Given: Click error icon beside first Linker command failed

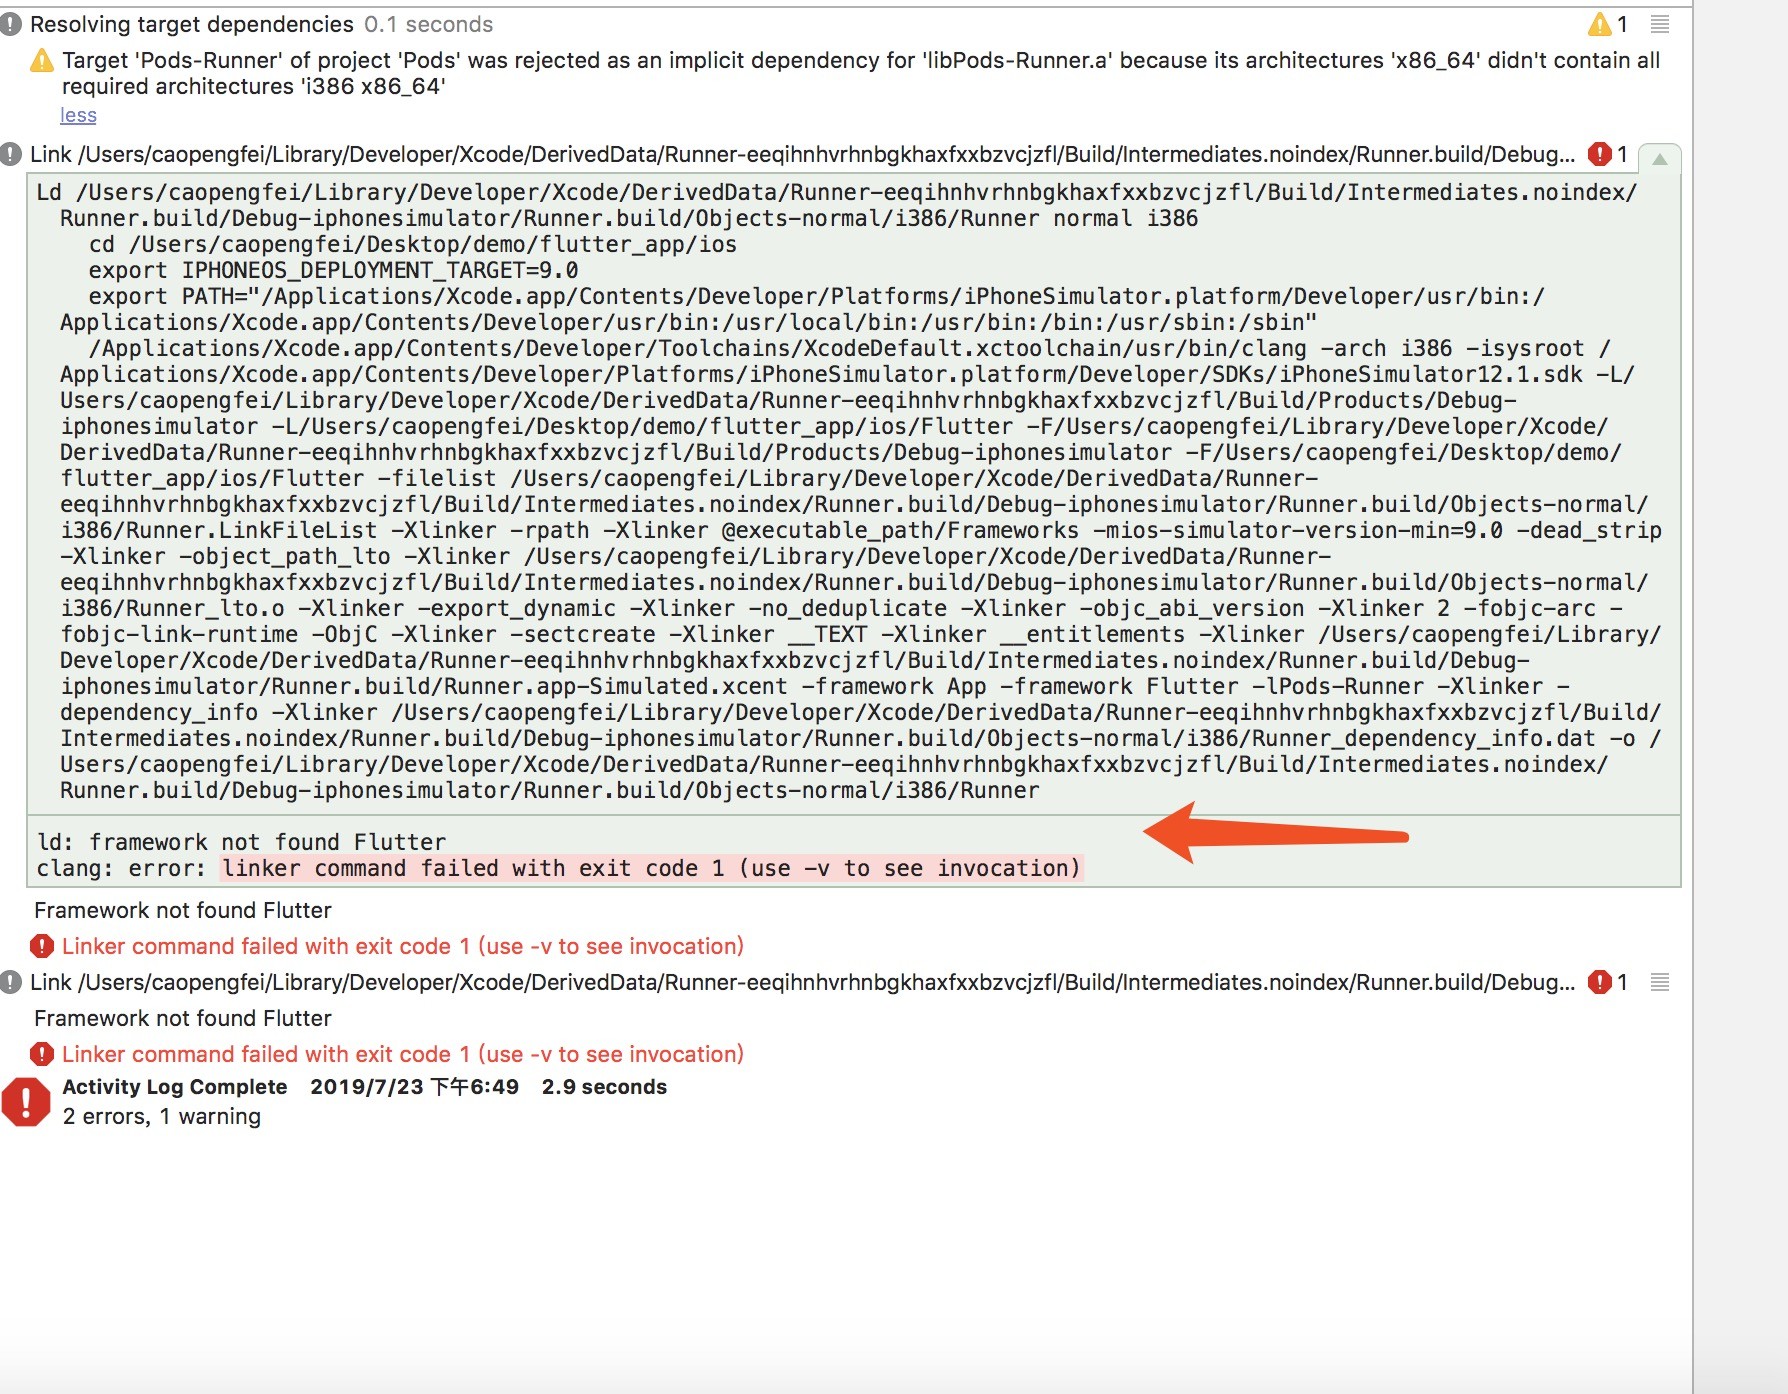Looking at the screenshot, I should click(42, 946).
